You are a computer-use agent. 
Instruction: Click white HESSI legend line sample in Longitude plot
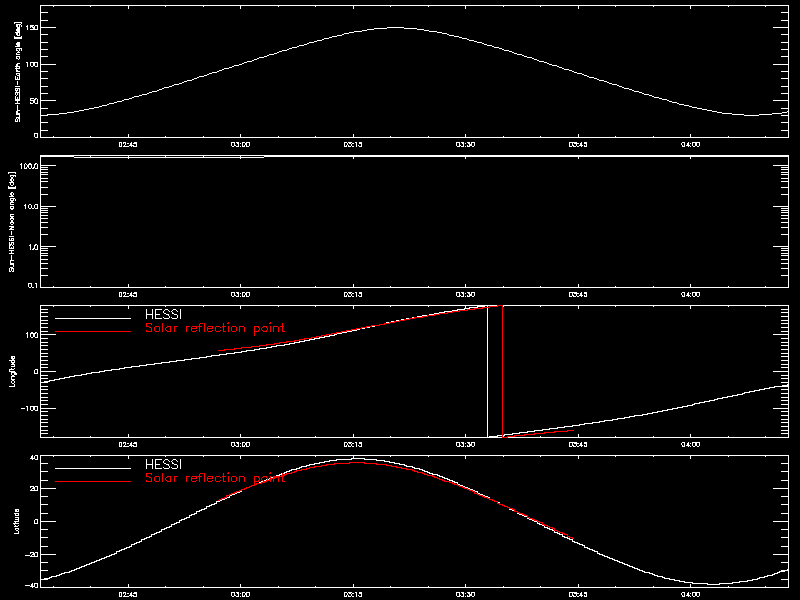point(93,318)
